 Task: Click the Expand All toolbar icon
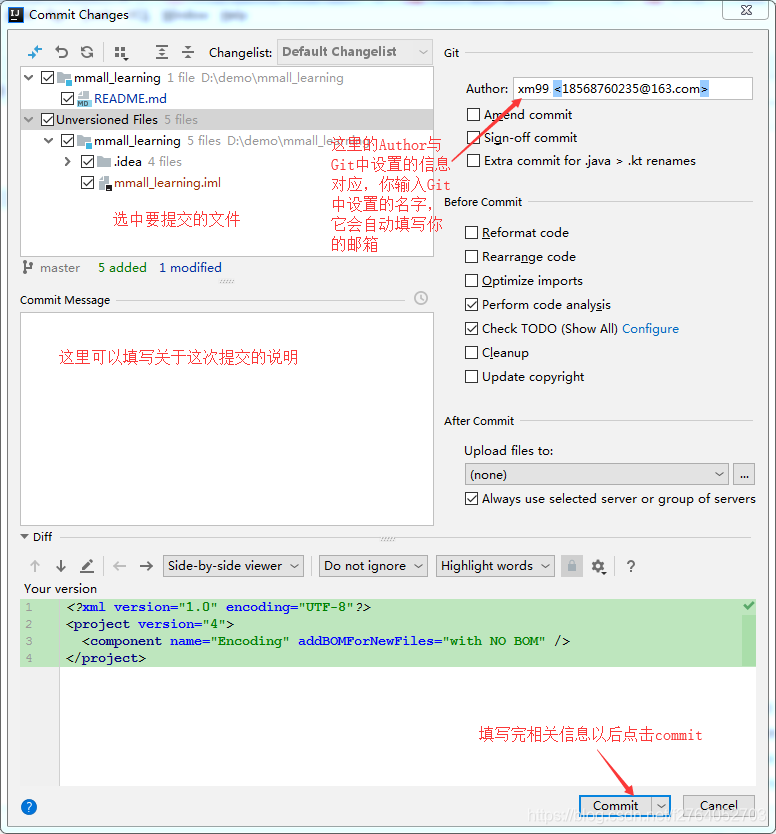pos(162,52)
